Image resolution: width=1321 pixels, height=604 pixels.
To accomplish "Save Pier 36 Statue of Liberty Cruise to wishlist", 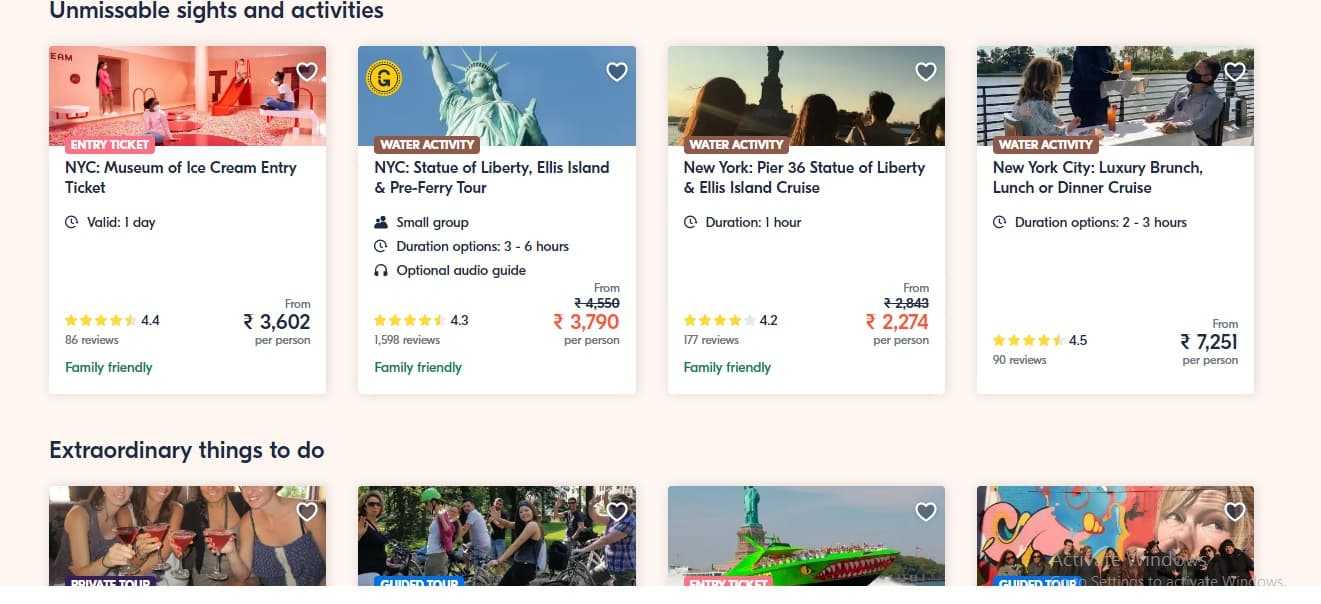I will (x=926, y=72).
